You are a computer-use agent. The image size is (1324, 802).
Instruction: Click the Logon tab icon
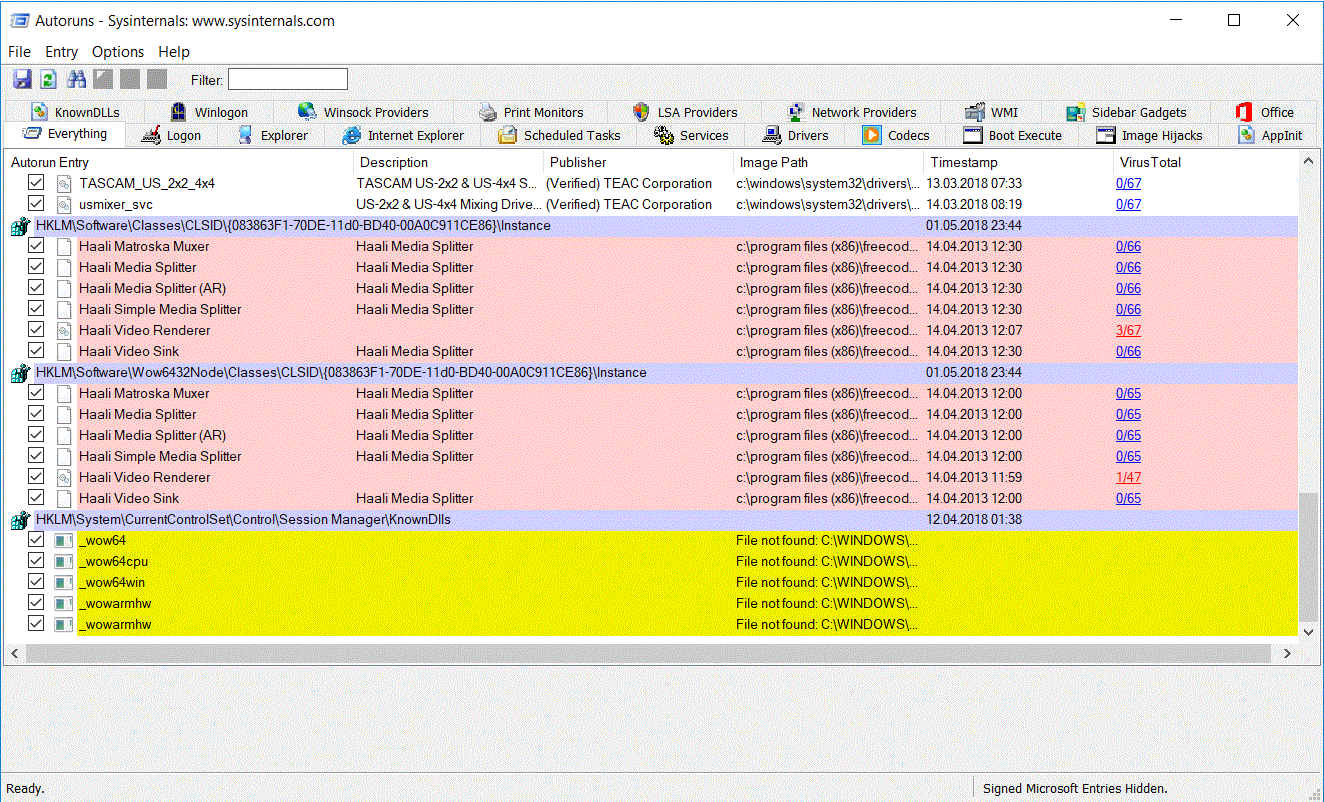(151, 135)
